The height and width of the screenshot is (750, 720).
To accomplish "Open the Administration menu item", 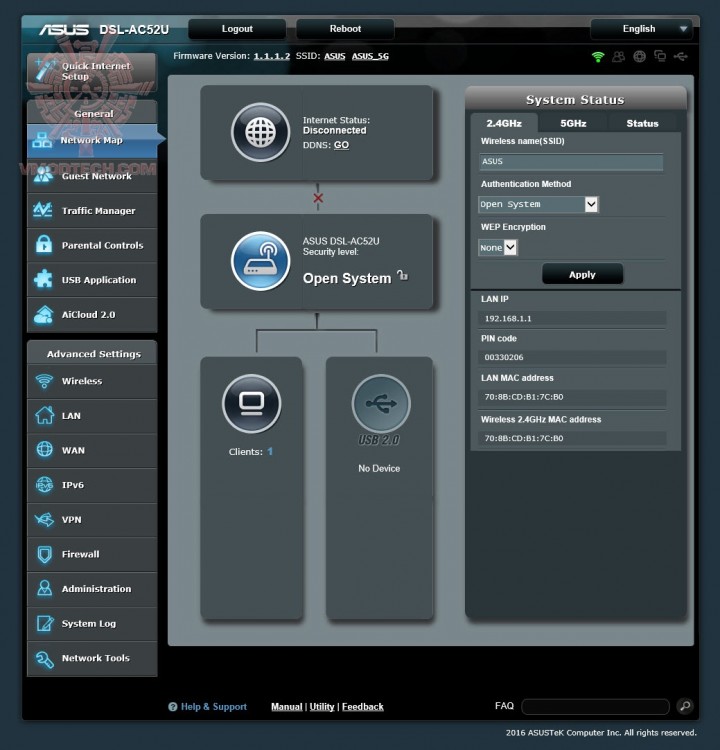I will click(92, 589).
